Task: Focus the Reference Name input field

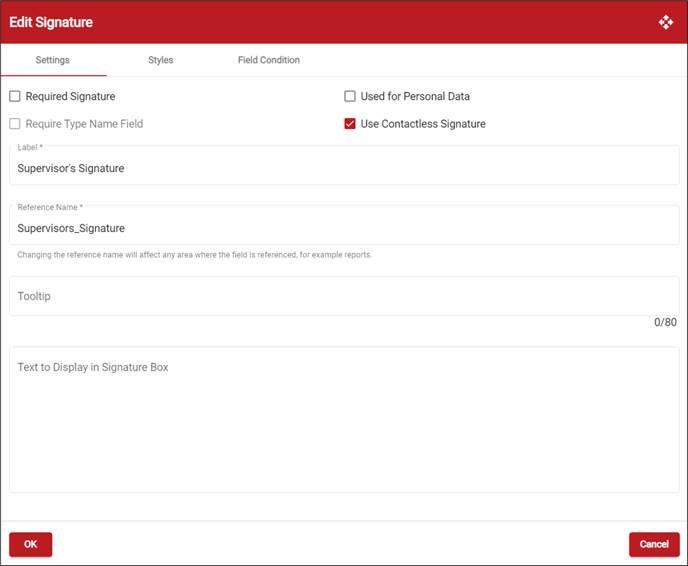Action: [344, 225]
